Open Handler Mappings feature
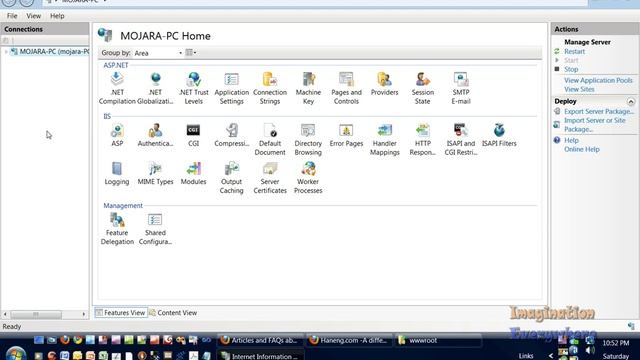This screenshot has width=640, height=360. (x=384, y=139)
